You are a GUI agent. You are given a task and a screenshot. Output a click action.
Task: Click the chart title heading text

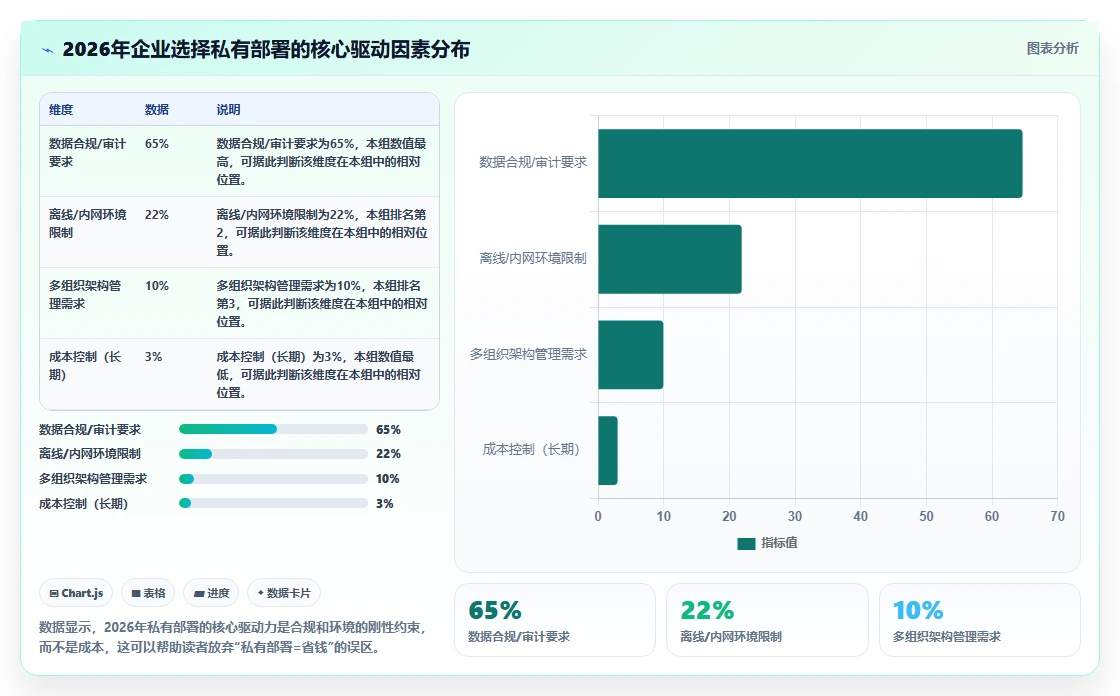tap(266, 49)
